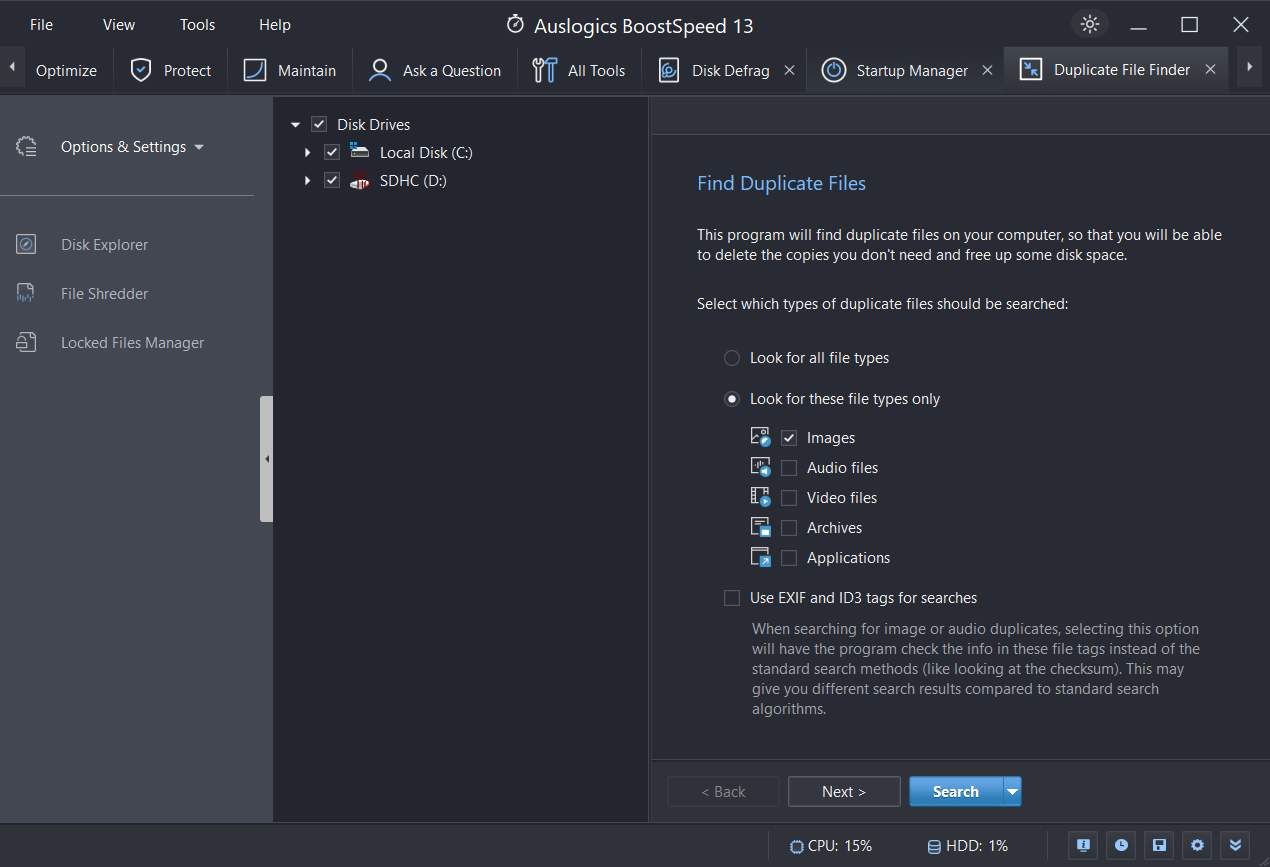This screenshot has width=1270, height=867.
Task: Switch to the Startup Manager tab
Action: (x=911, y=70)
